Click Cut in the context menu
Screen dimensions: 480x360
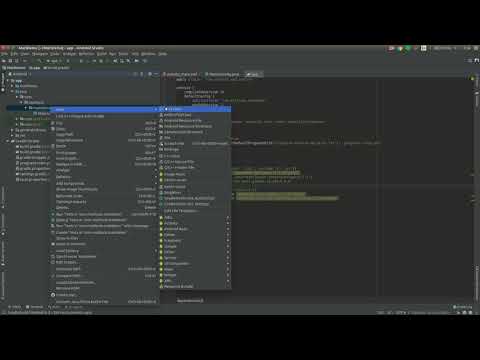click(104, 123)
